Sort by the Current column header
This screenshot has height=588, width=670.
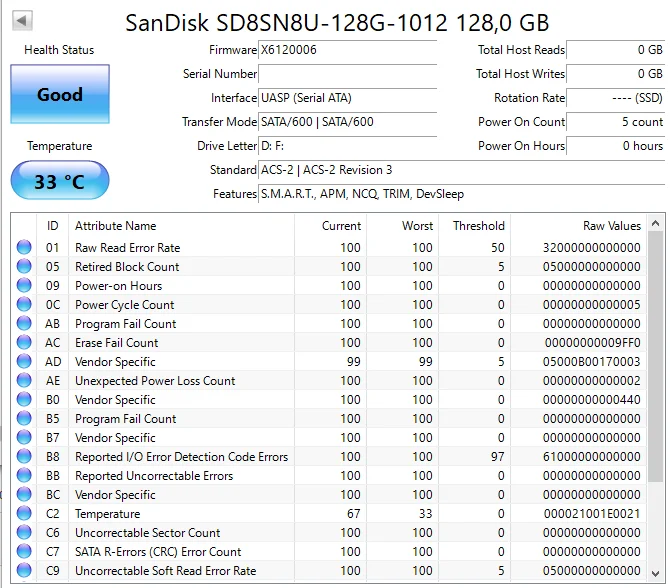[330, 226]
